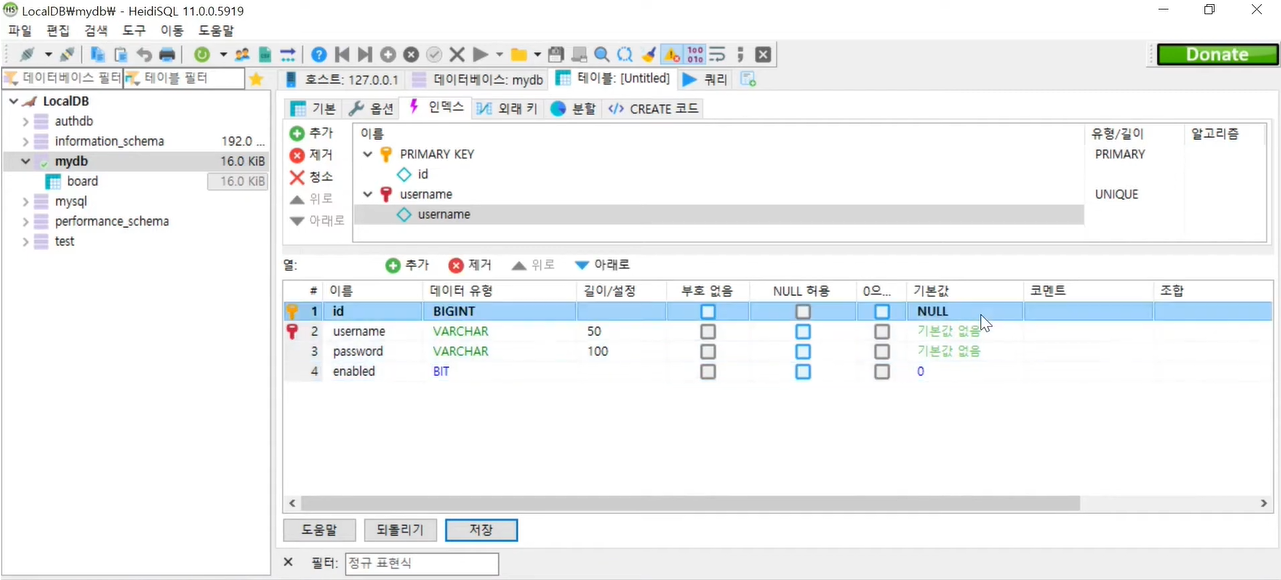Open the dropdown arrow beside the refresh icon

[x=223, y=54]
